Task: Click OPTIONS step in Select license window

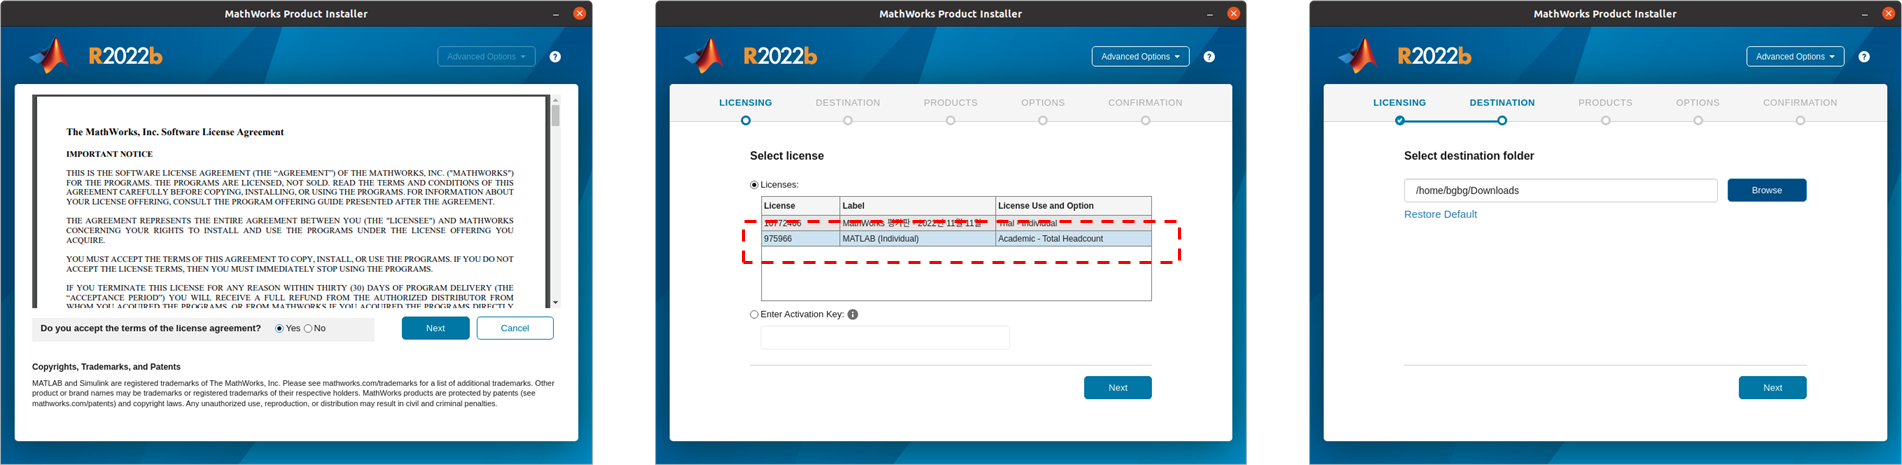Action: point(1042,103)
